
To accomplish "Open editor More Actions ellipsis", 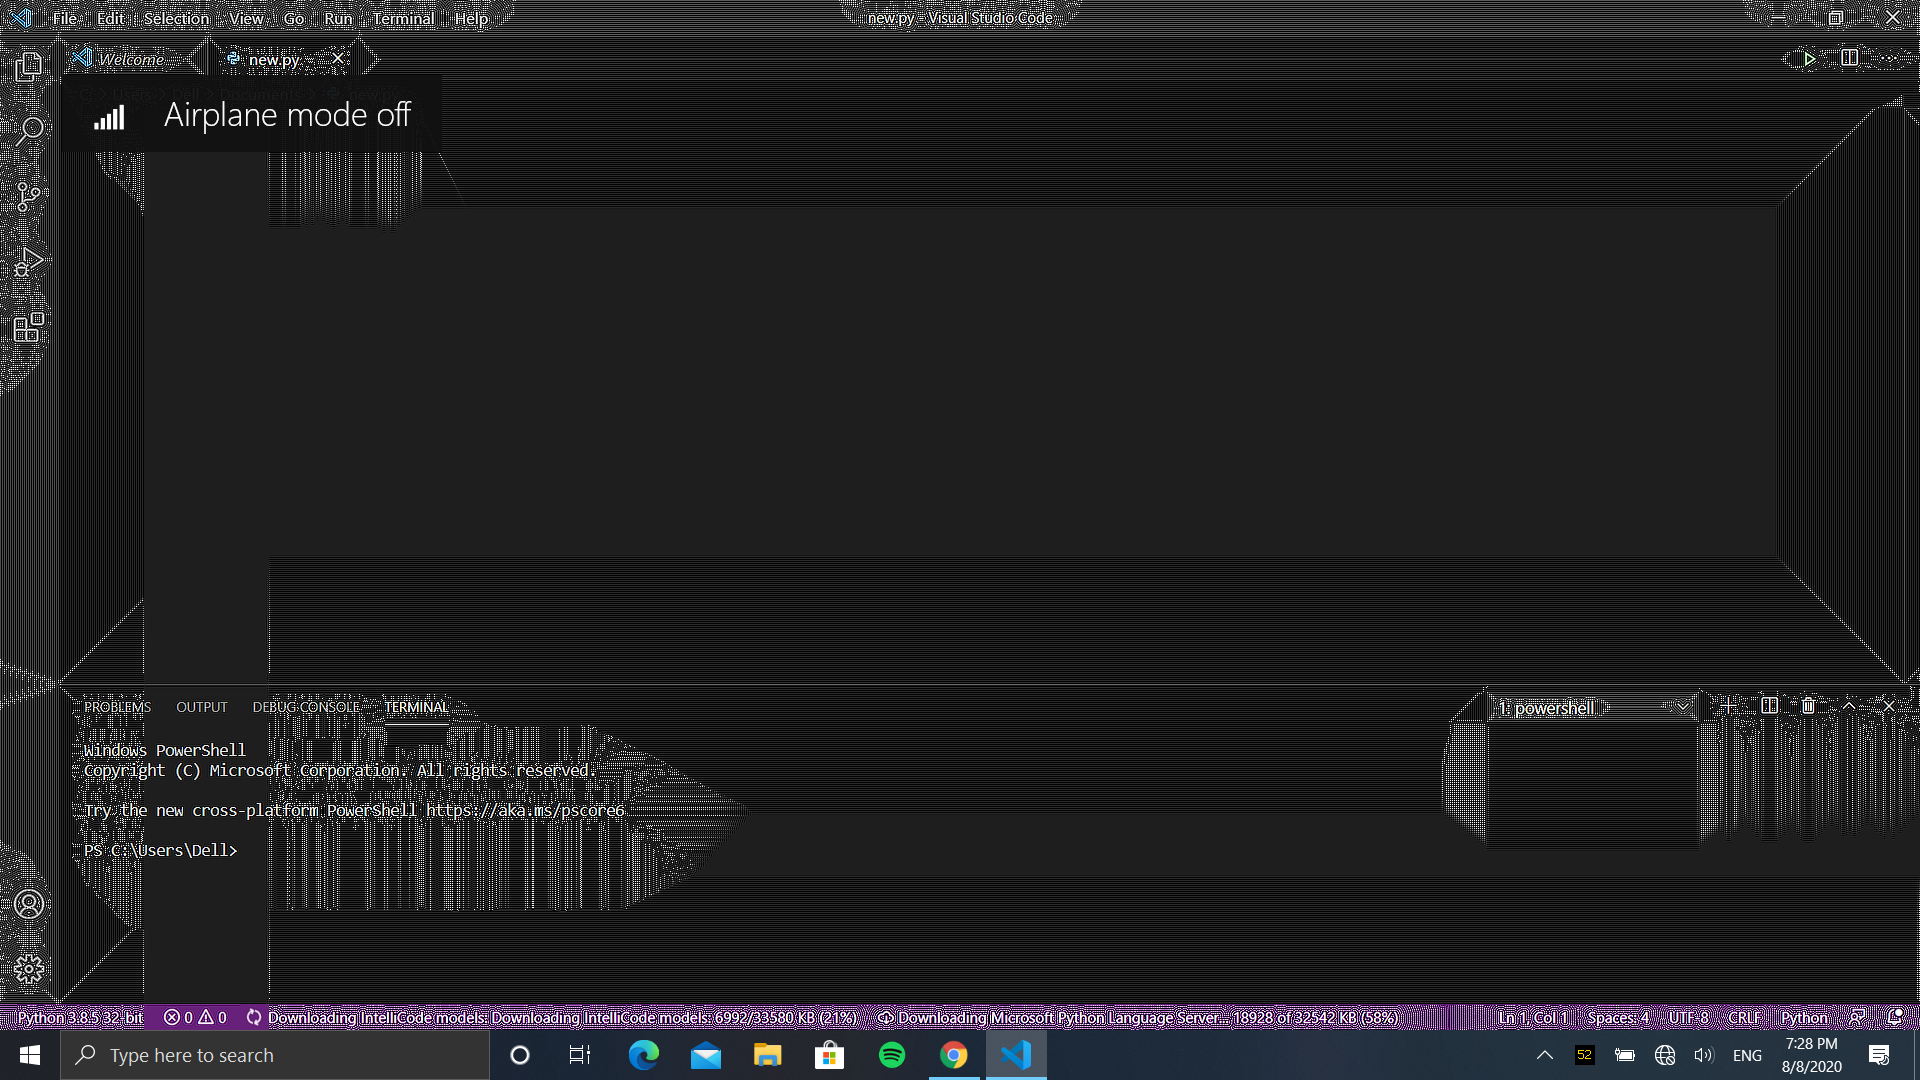I will tap(1887, 59).
